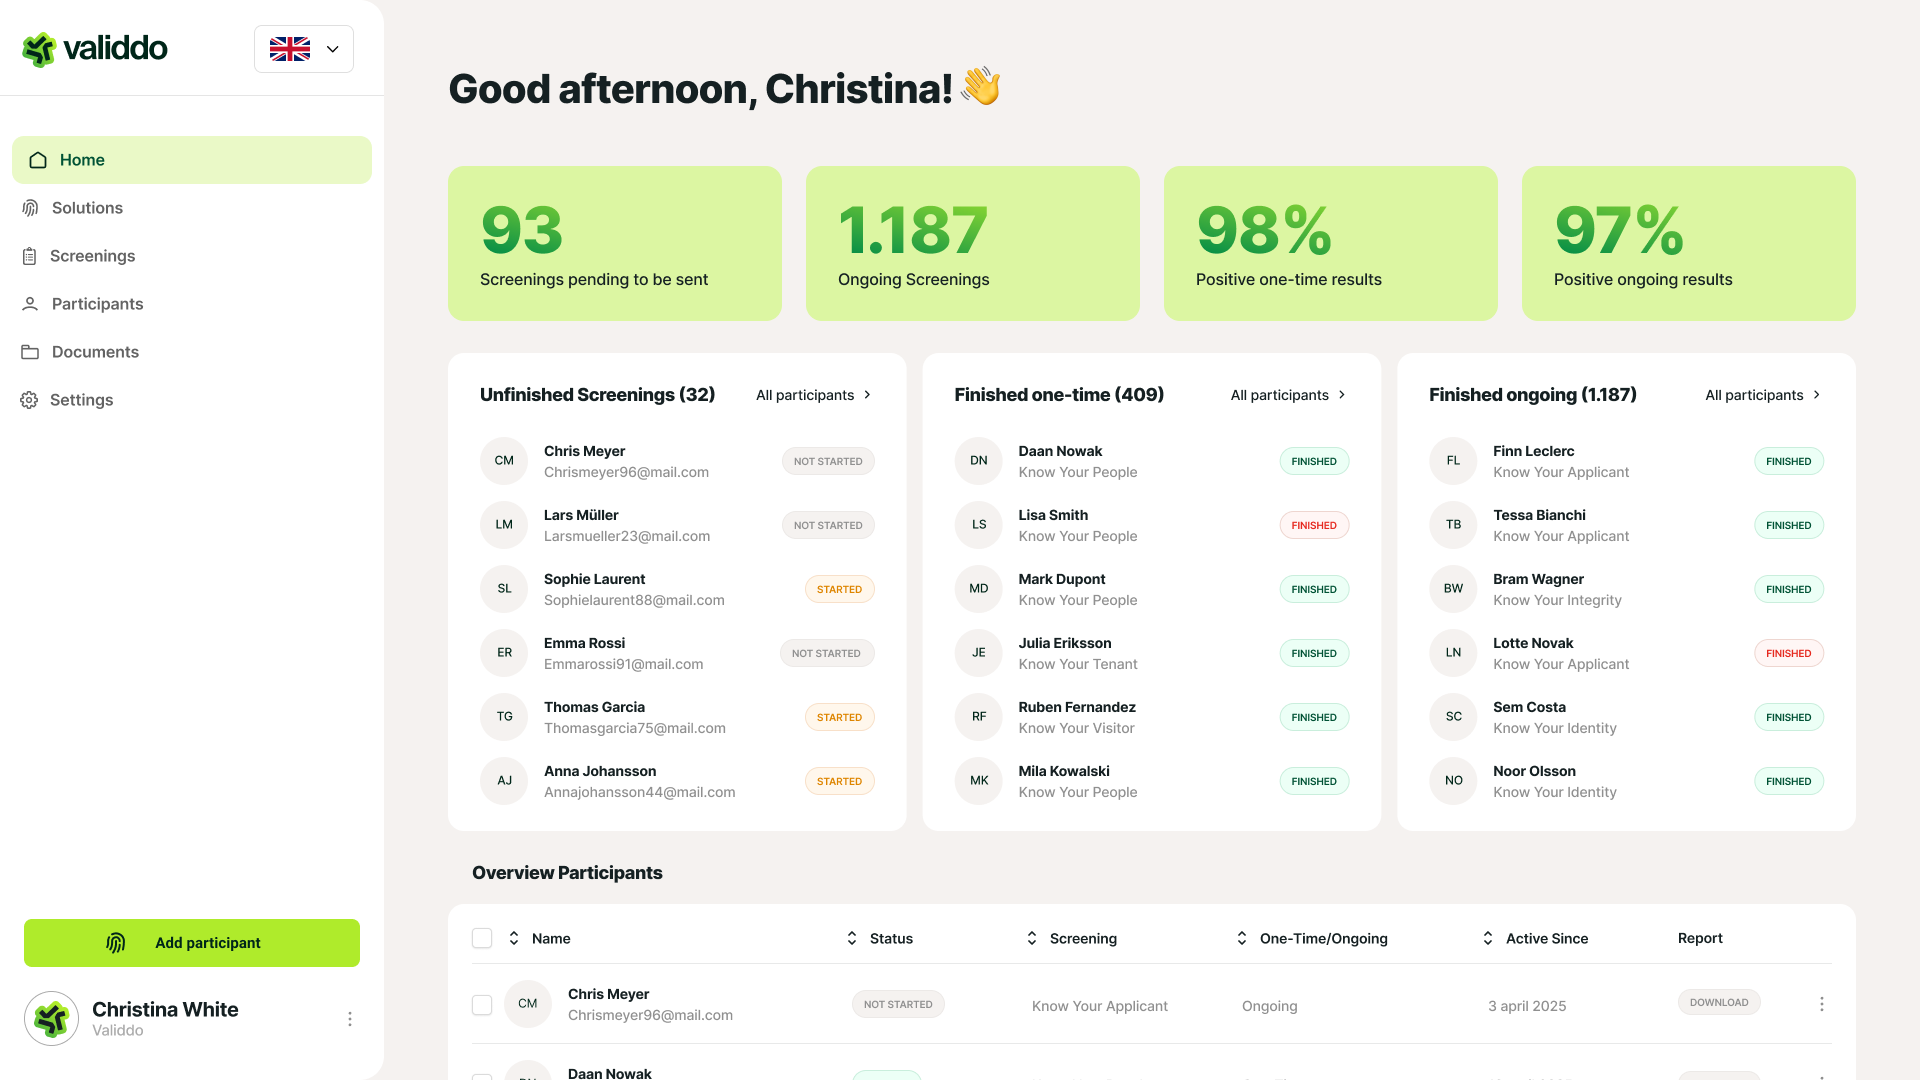
Task: Click the Validdo logo in sidebar header
Action: 95,48
